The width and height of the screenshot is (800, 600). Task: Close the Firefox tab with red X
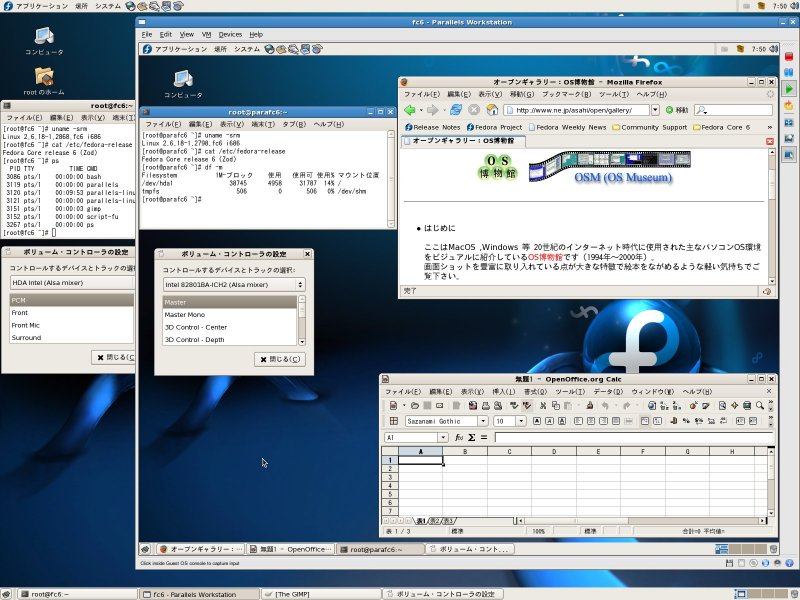tap(770, 141)
